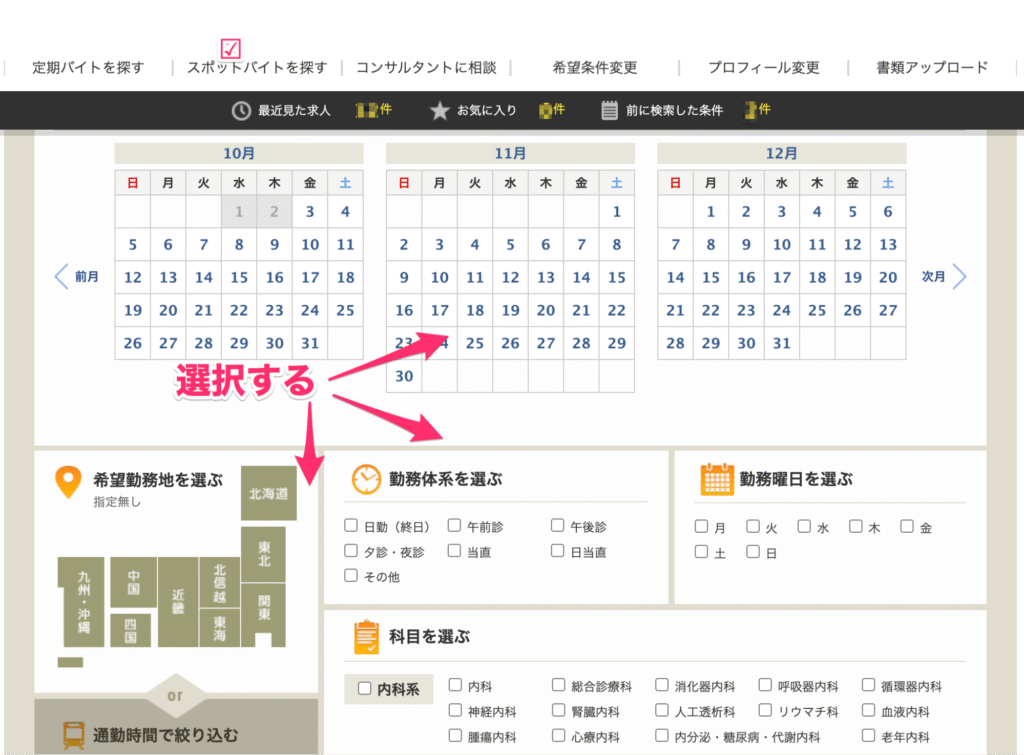Click the train icon beside 通勤時間で絞り込む
Image resolution: width=1024 pixels, height=755 pixels.
click(x=72, y=736)
